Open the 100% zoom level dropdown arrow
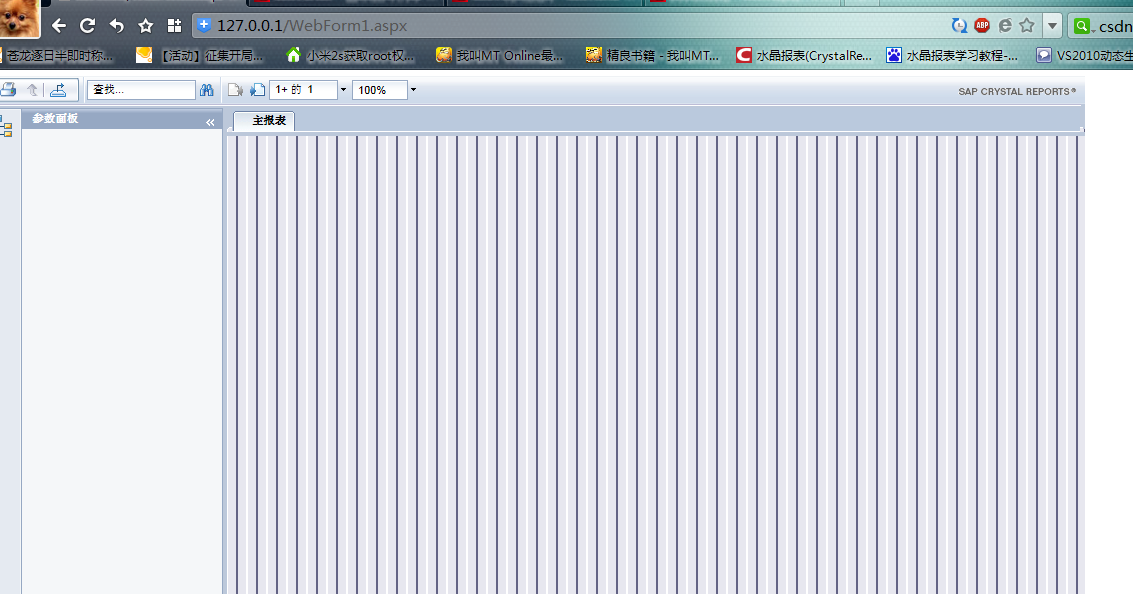 [x=413, y=90]
